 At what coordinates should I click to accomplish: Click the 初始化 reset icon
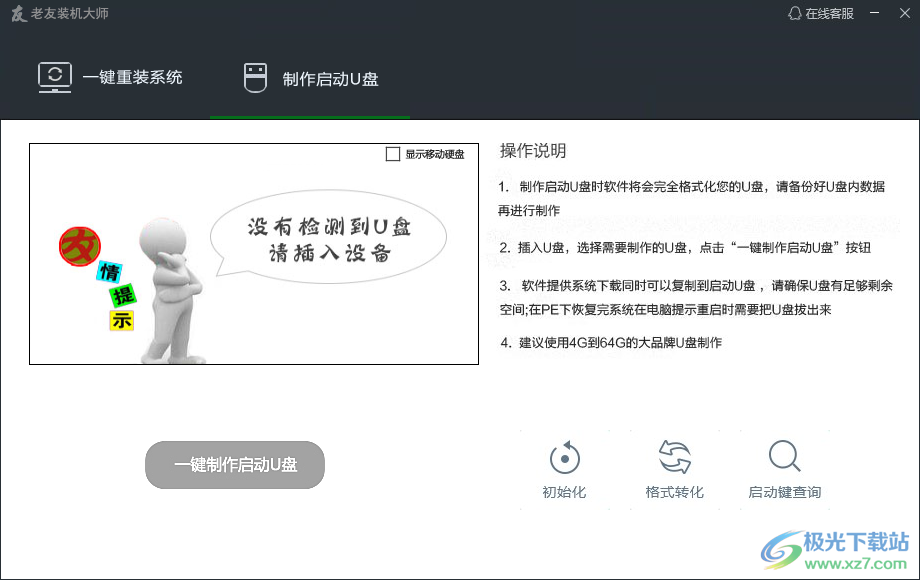[564, 457]
